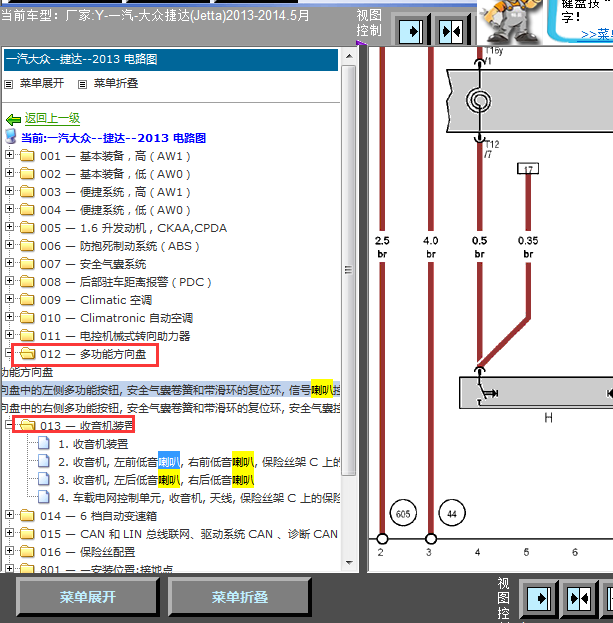Click folder icon for 016 保险丝配置

[27, 551]
